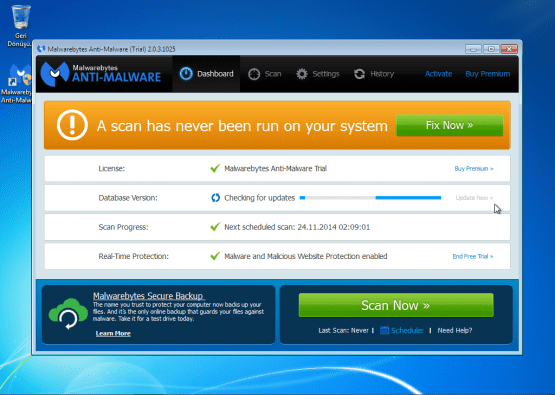Click the Update Now link
Screen dimensions: 555x395
[x=474, y=198]
